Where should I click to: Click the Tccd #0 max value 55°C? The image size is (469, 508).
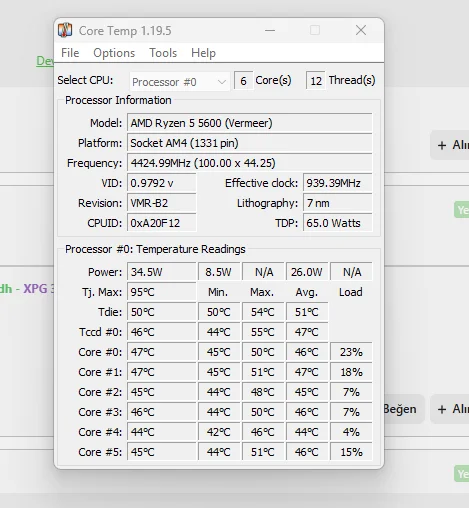pyautogui.click(x=263, y=332)
